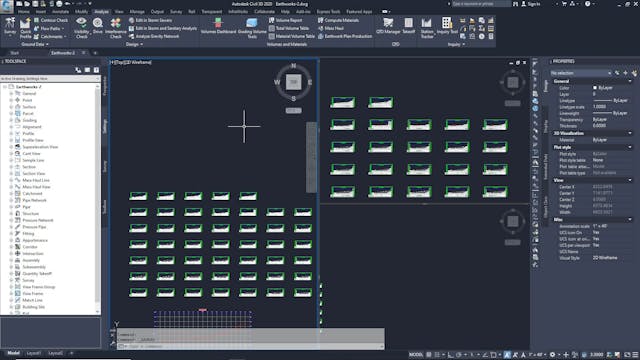Click Edit in Storm and Sanitary Analysis
This screenshot has width=640, height=360.
[162, 28]
